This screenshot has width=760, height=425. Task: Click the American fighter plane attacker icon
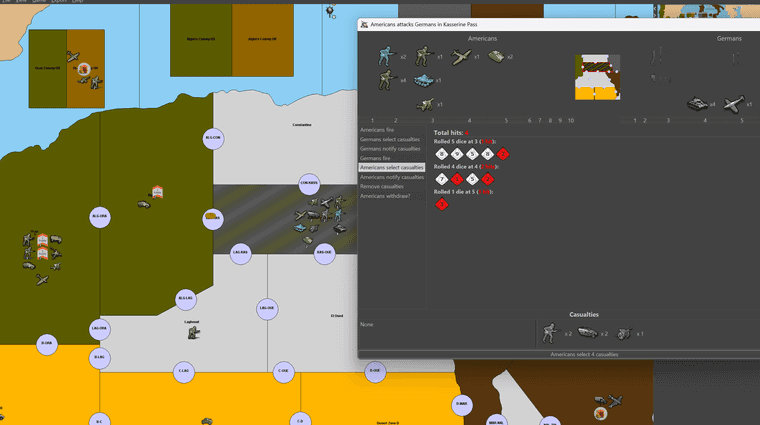(x=459, y=57)
